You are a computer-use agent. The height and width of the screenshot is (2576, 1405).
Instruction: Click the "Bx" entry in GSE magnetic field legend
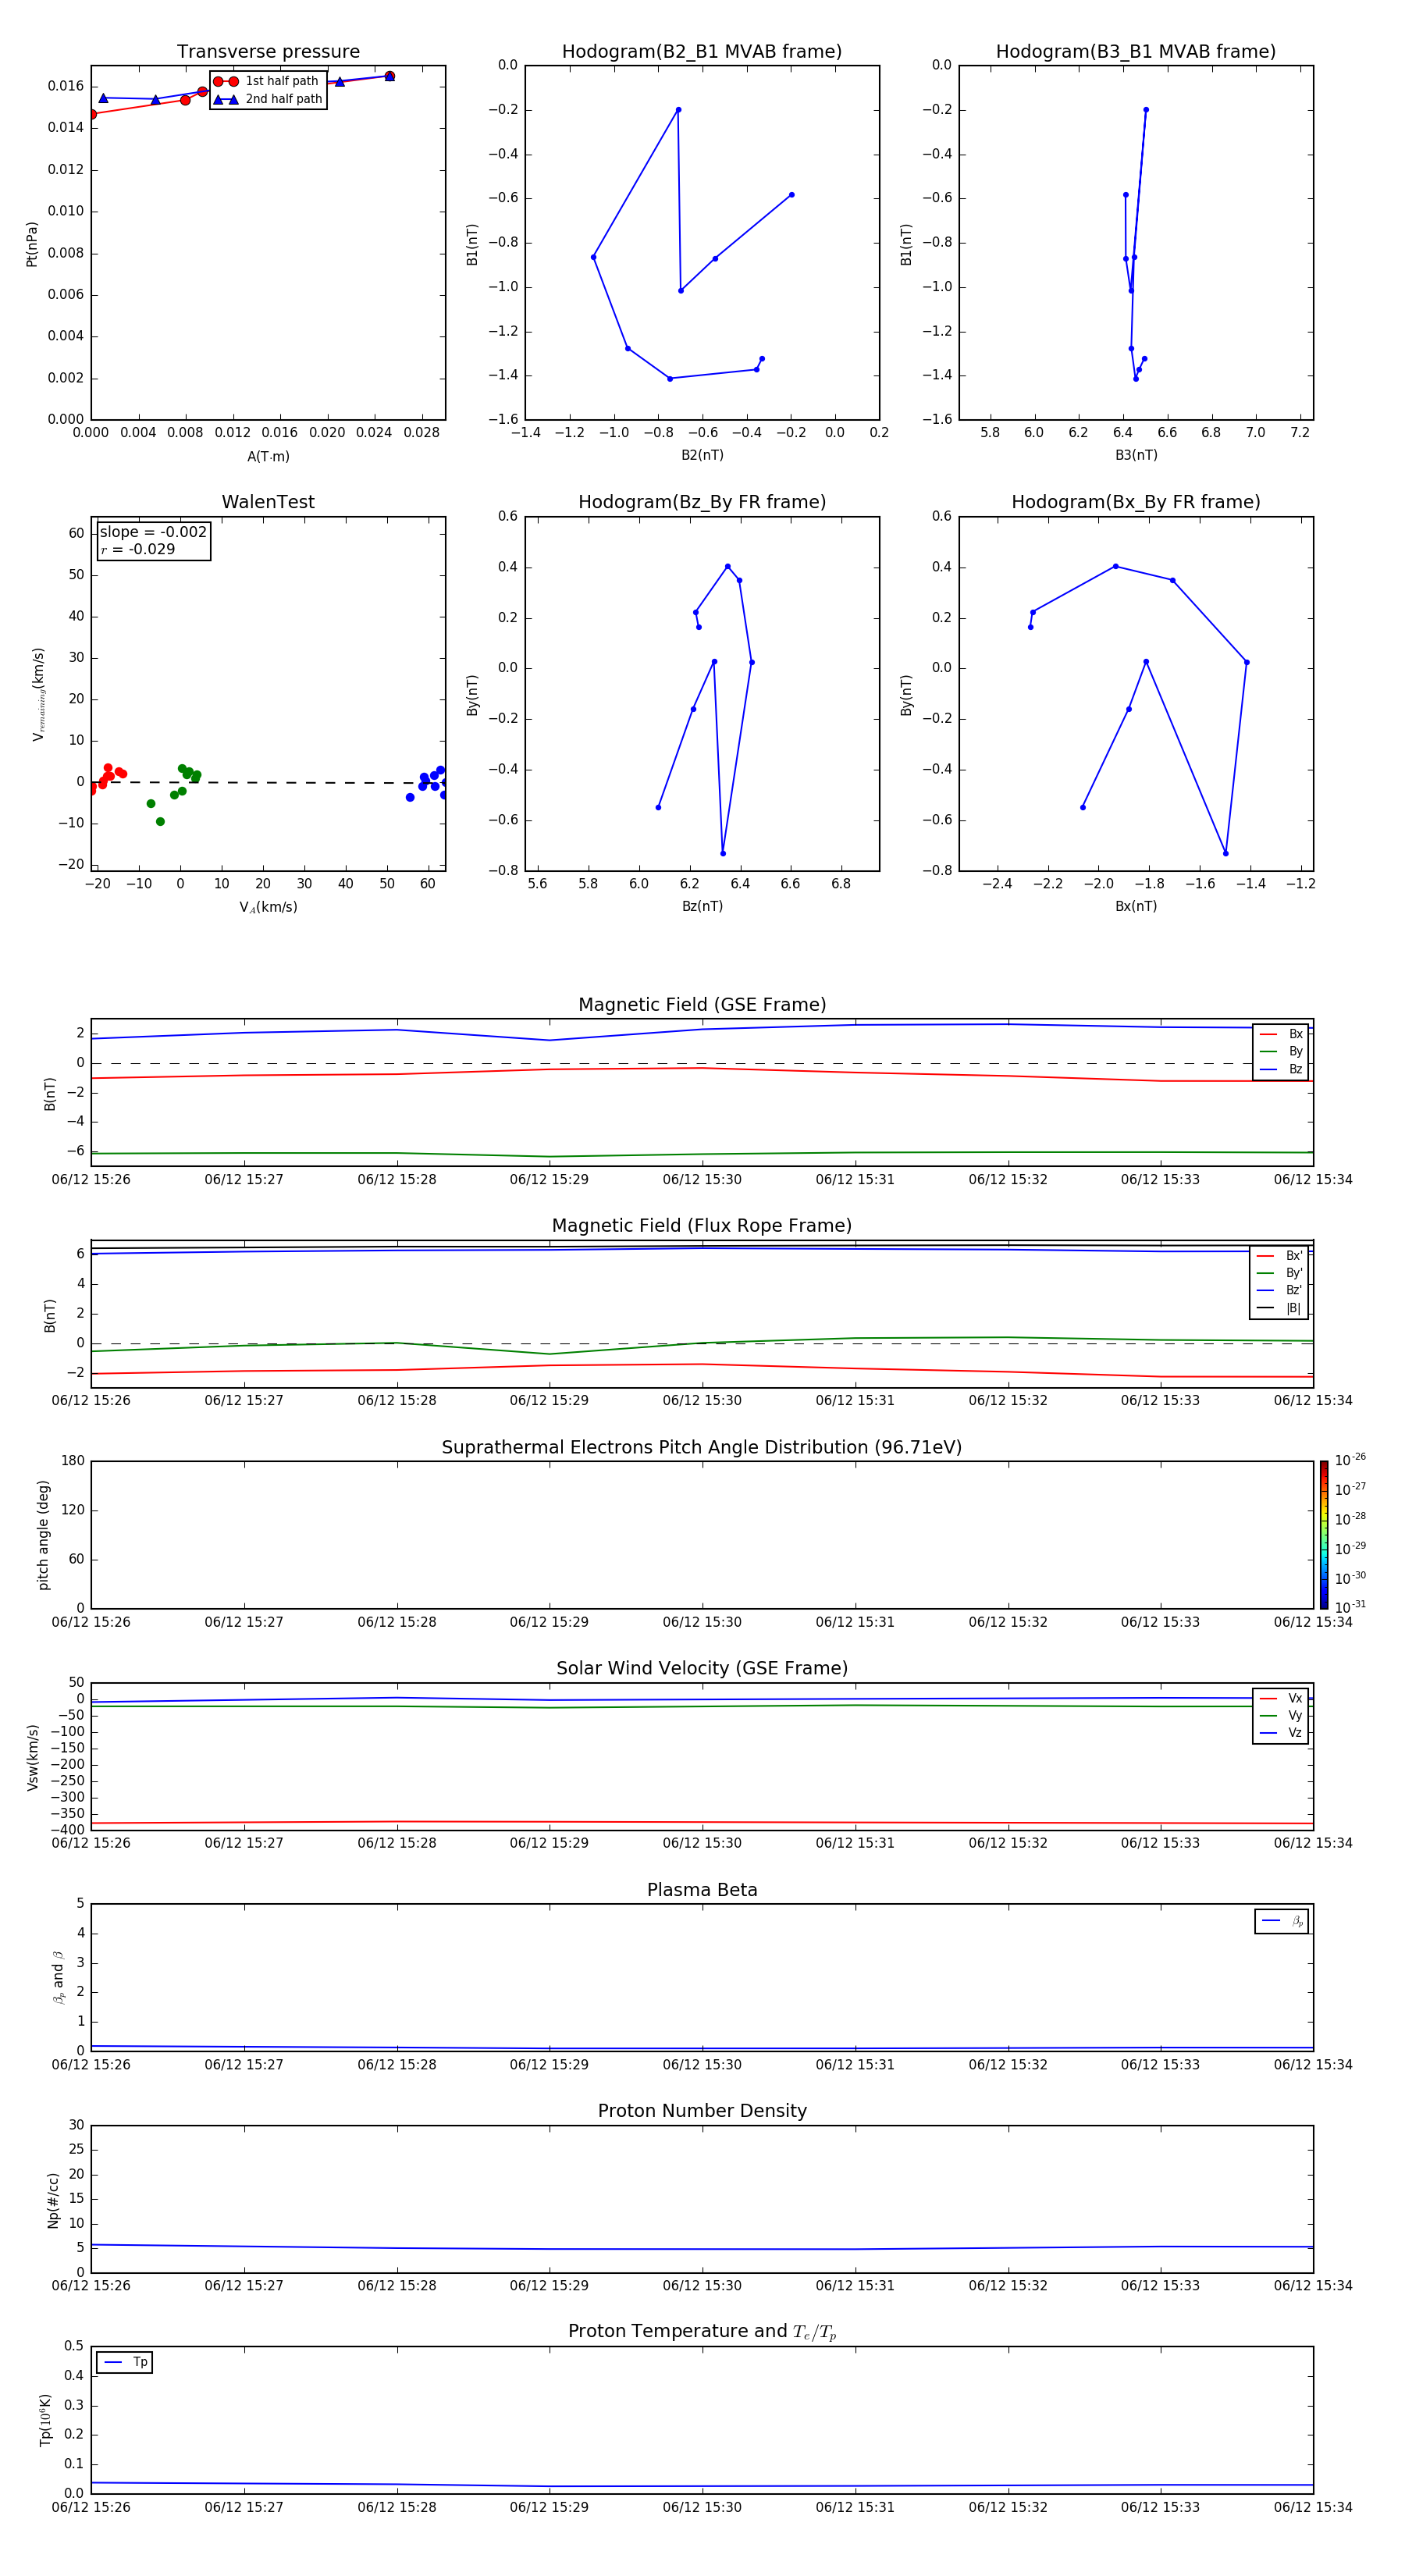(x=1281, y=1034)
